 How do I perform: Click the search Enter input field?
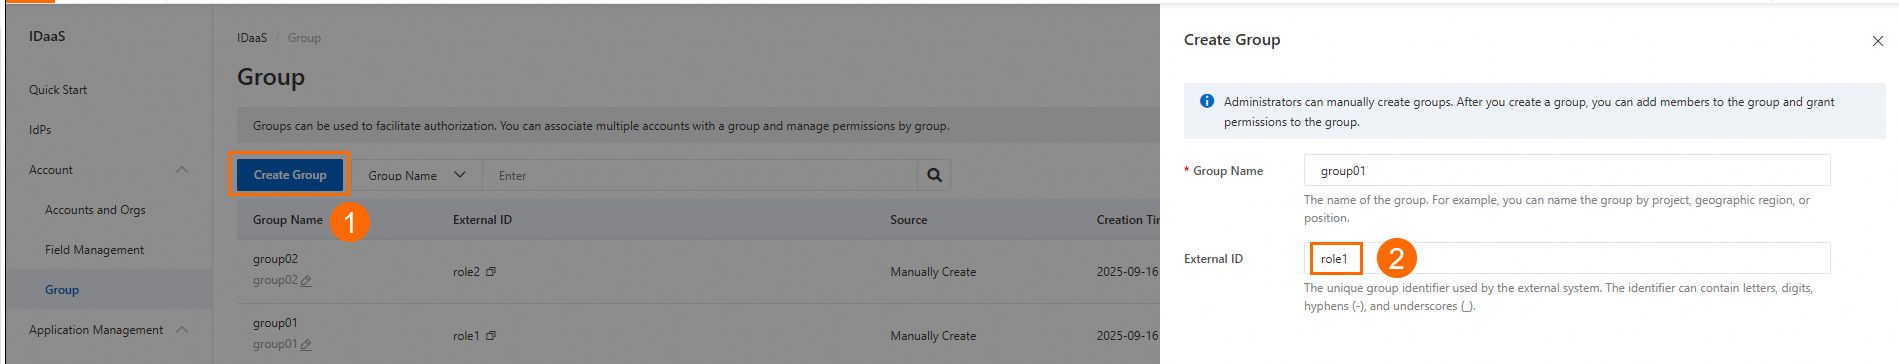[700, 175]
